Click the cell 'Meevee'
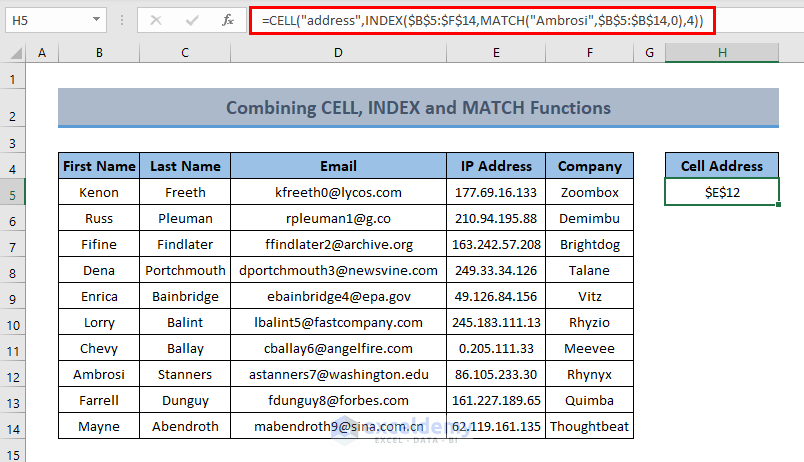The width and height of the screenshot is (804, 462). tap(590, 349)
